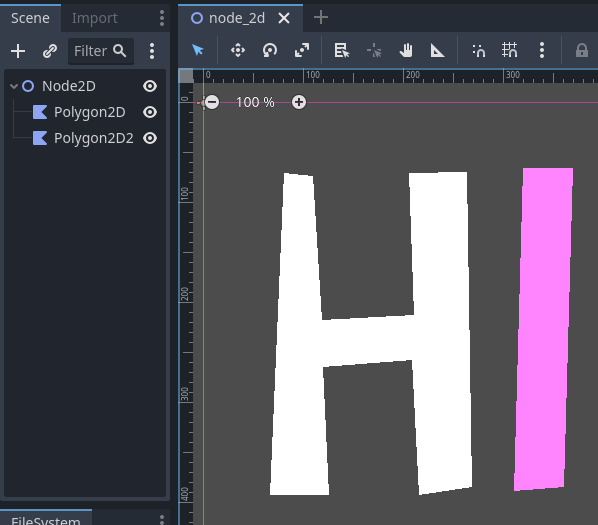This screenshot has width=598, height=525.
Task: Change rotation pivot tool
Action: click(374, 50)
